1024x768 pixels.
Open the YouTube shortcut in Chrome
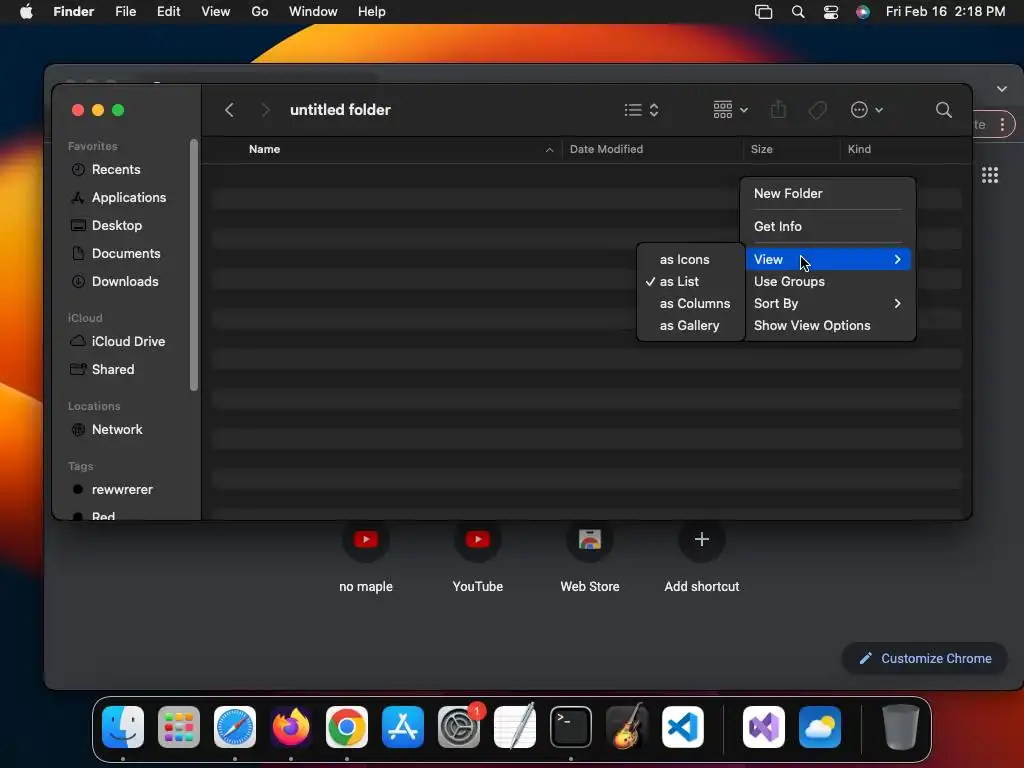(x=477, y=556)
